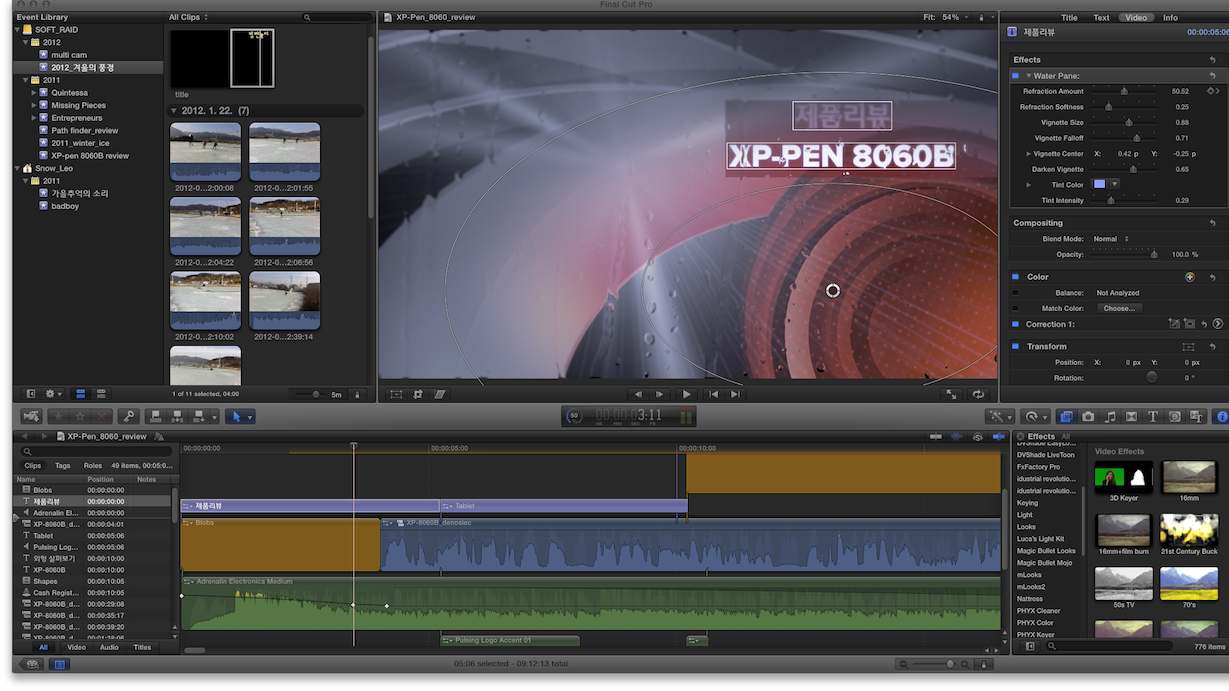The height and width of the screenshot is (691, 1229).
Task: Select the Tags tab in Timeline Index
Action: click(63, 465)
